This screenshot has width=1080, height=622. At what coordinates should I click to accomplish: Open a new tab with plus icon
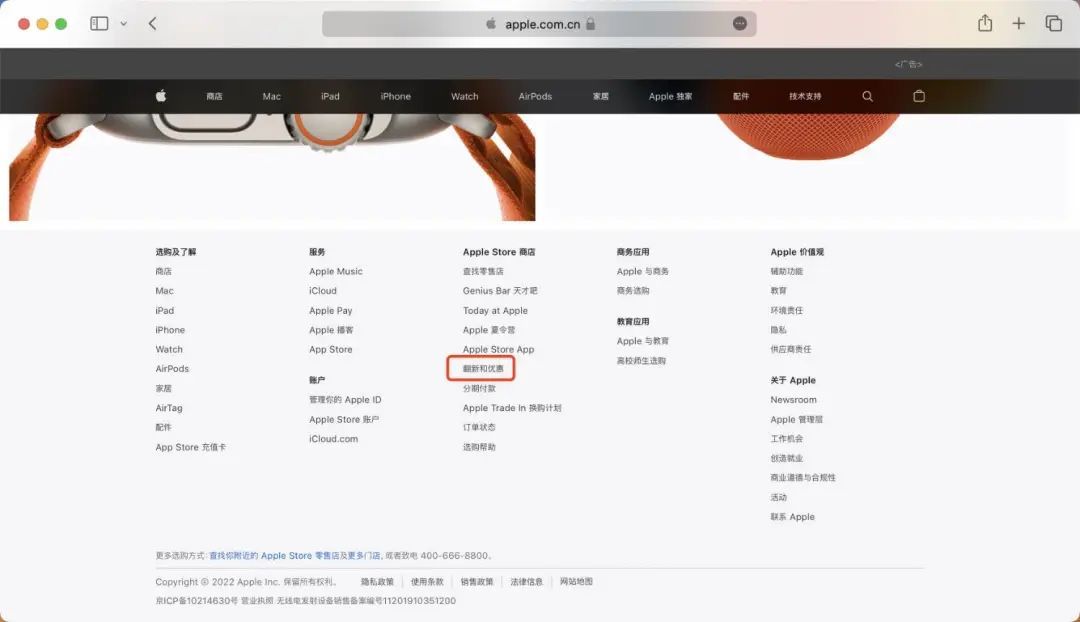[1019, 23]
